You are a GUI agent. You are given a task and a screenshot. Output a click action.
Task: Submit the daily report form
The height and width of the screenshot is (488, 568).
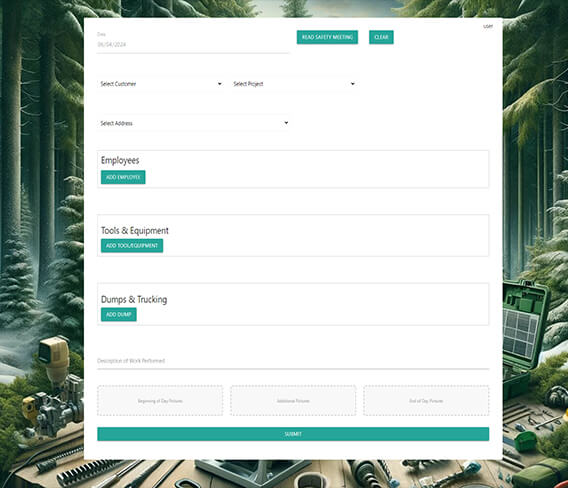click(x=293, y=434)
